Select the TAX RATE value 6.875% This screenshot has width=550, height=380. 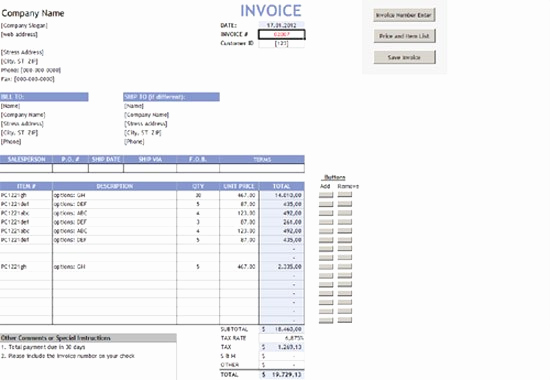tap(282, 338)
